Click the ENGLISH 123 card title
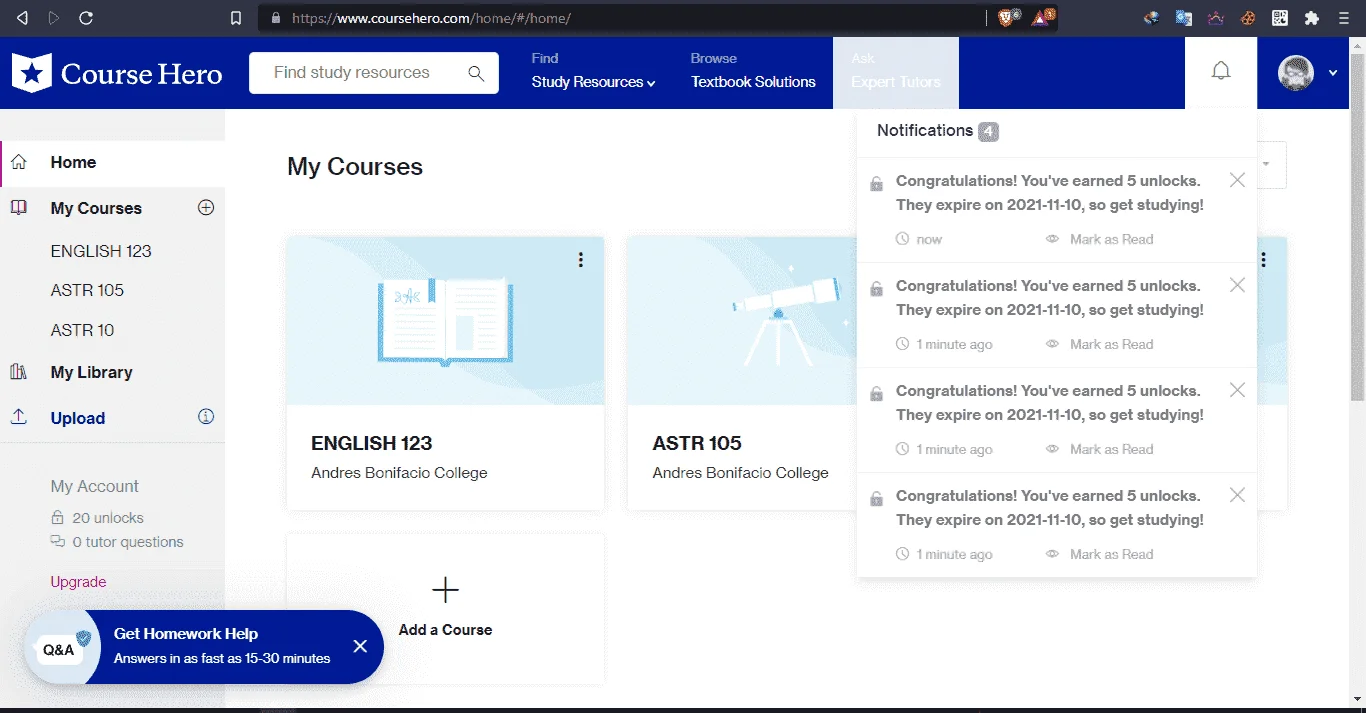This screenshot has height=713, width=1366. 371,443
